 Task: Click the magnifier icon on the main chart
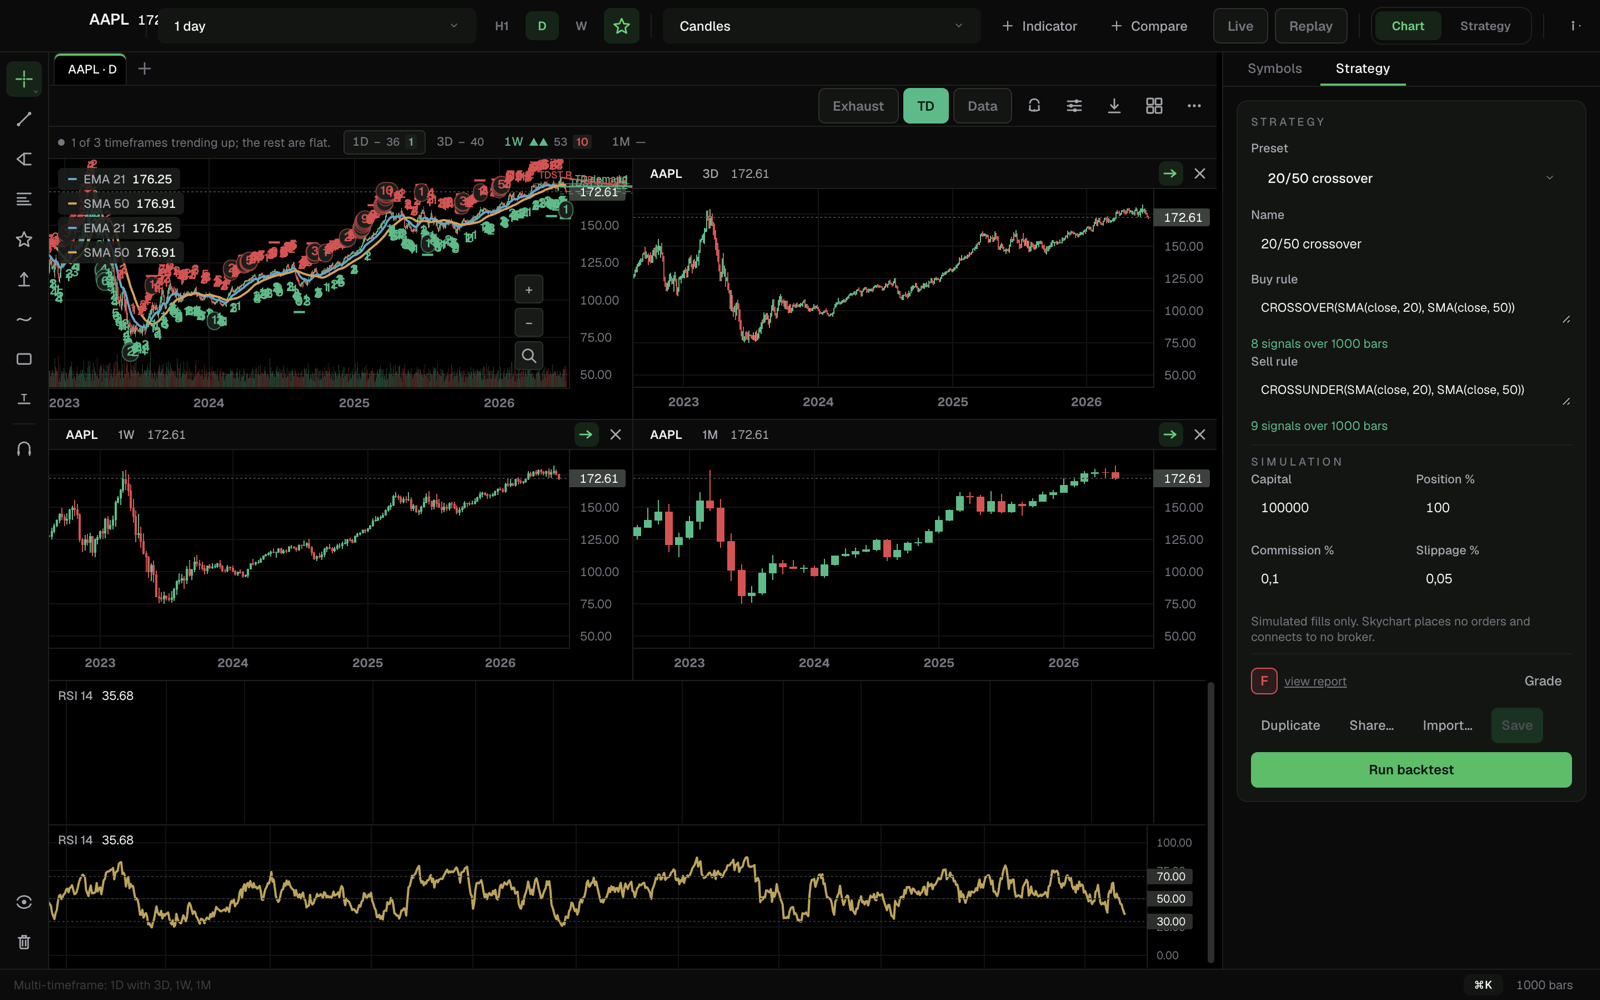point(529,356)
